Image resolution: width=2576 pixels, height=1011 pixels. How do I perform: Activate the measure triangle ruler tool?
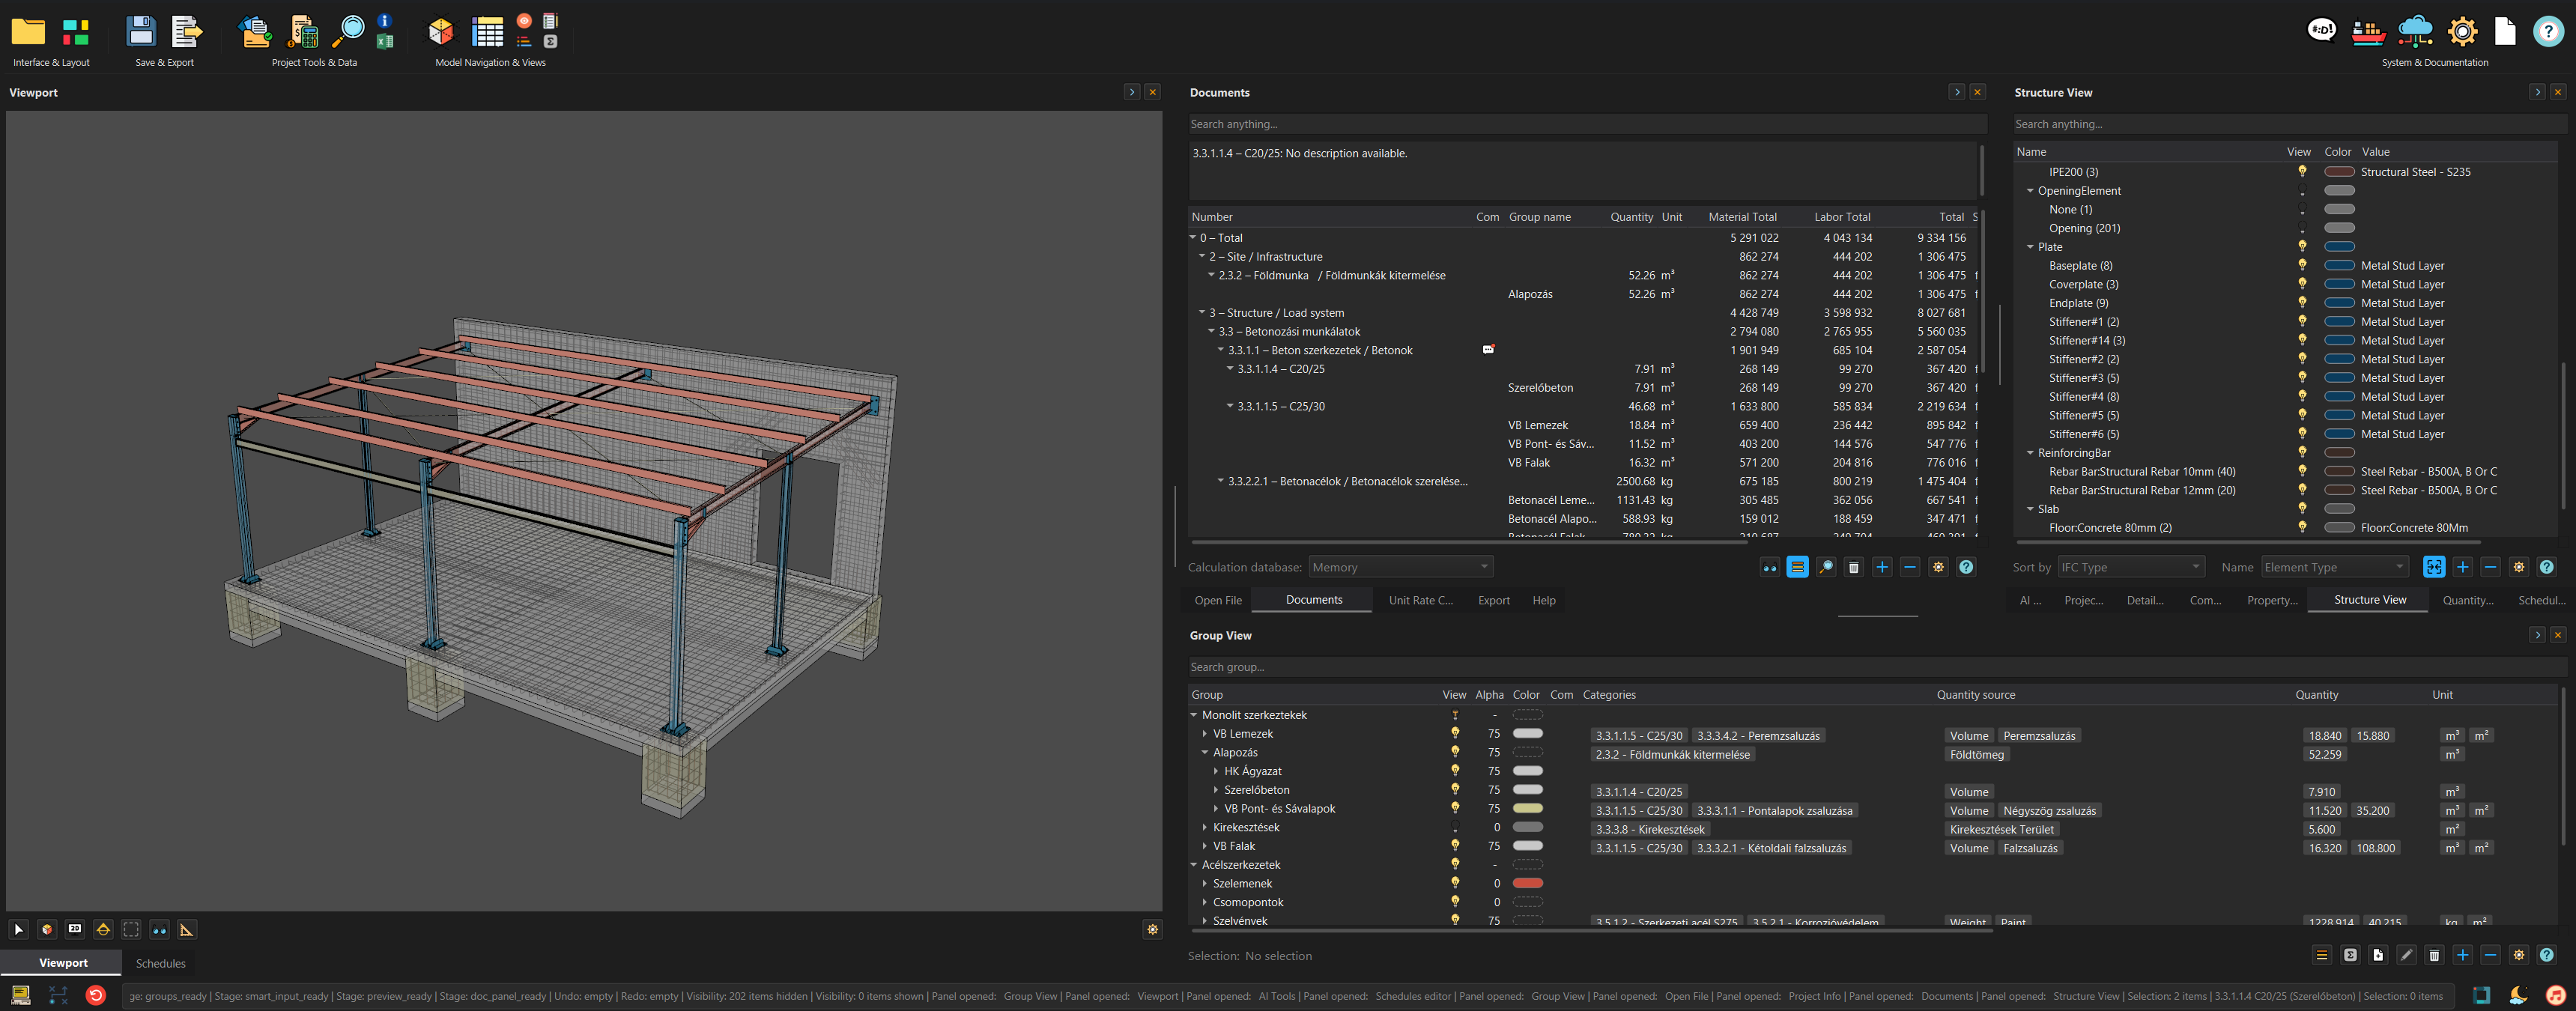coord(187,929)
